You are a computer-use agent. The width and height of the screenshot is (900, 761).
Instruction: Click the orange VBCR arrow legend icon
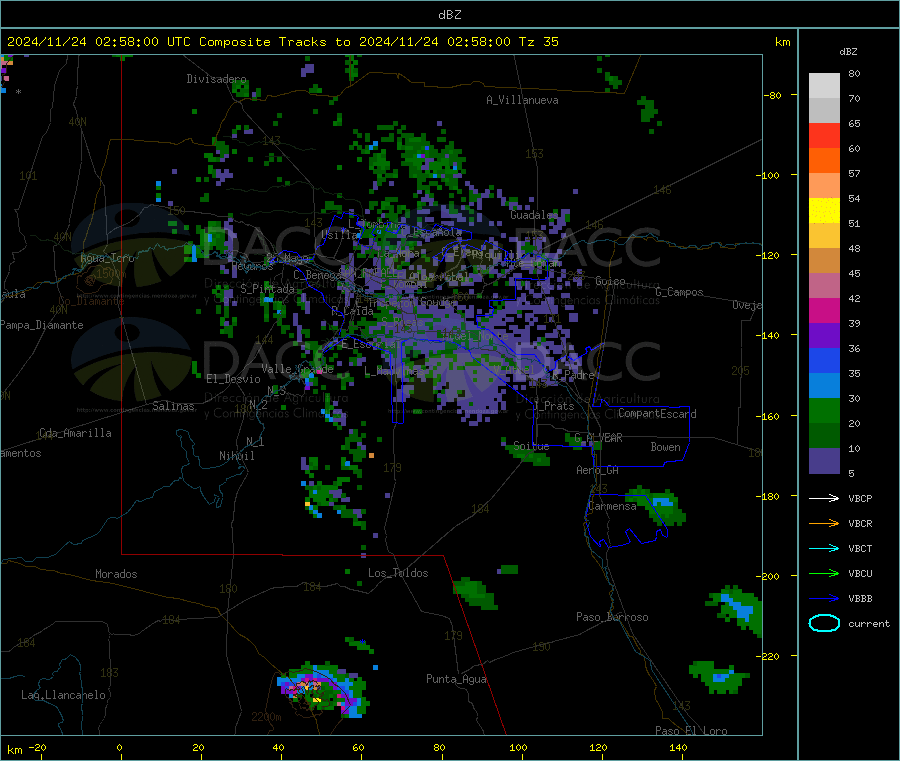click(x=824, y=523)
